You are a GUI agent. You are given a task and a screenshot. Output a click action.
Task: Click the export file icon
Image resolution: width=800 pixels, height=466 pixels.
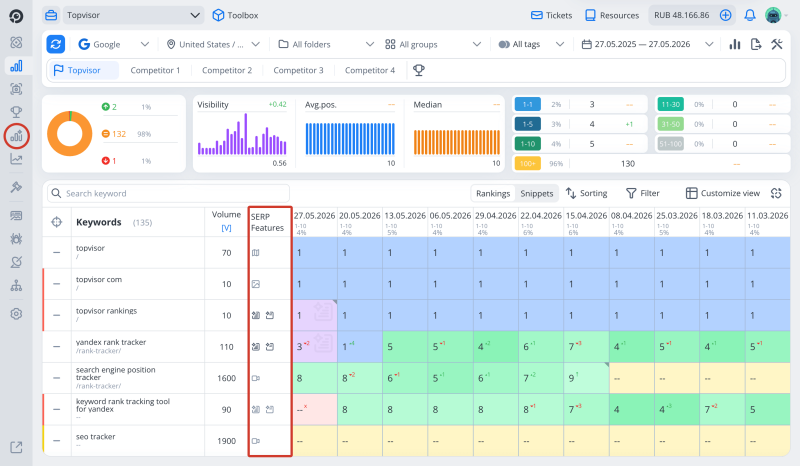[x=756, y=44]
